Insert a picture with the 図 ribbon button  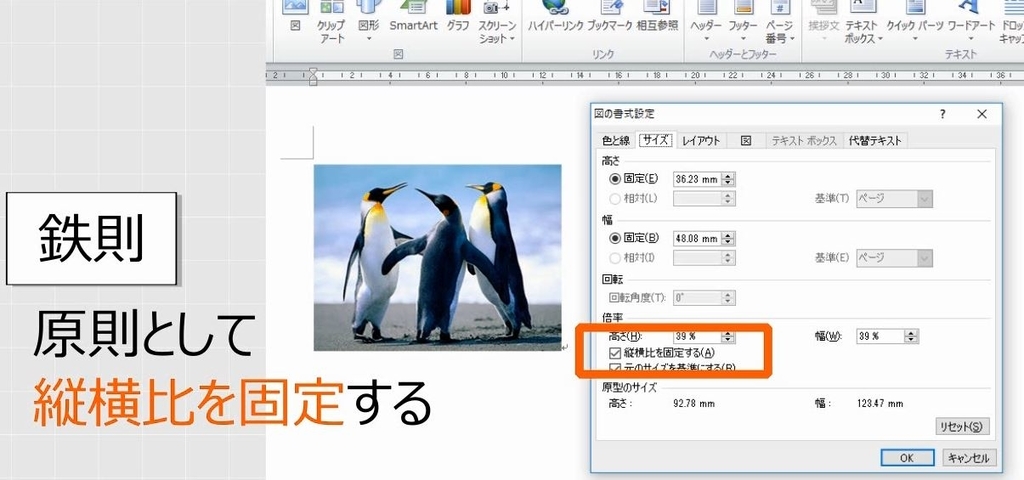[x=295, y=18]
